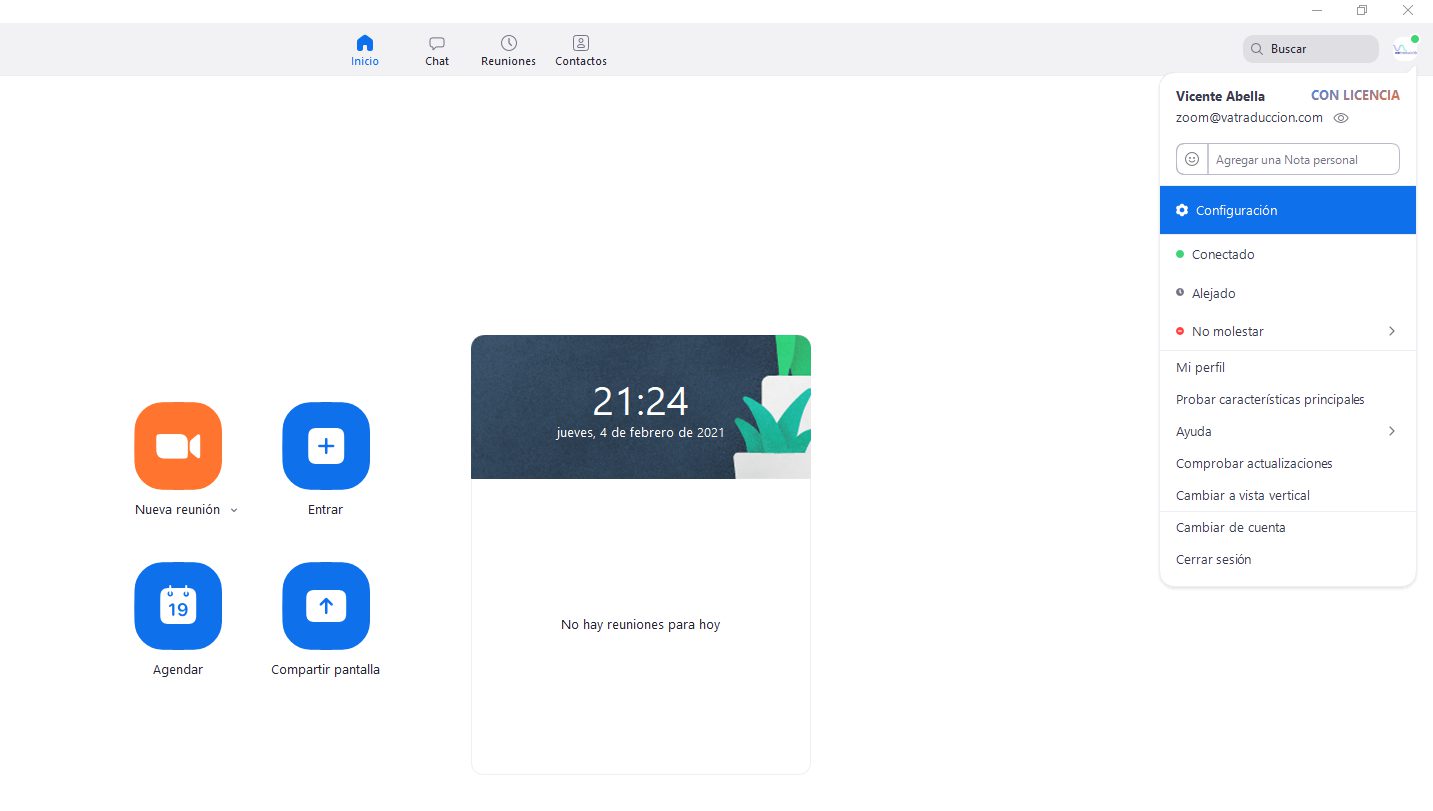
Task: Open the Agendar calendar icon
Action: [x=178, y=606]
